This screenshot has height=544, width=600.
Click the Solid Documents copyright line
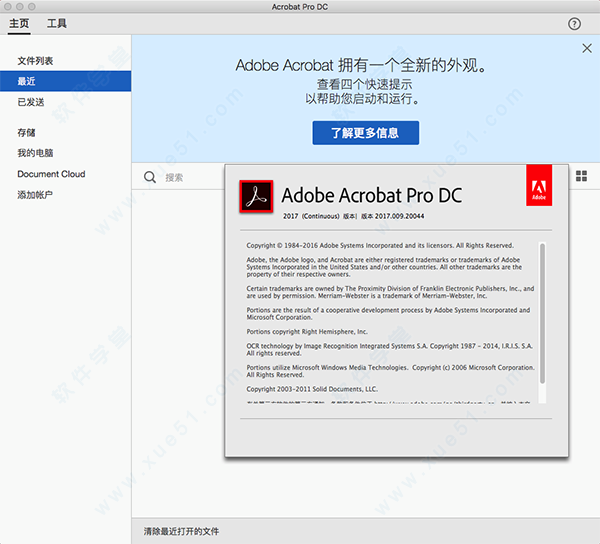pos(312,389)
